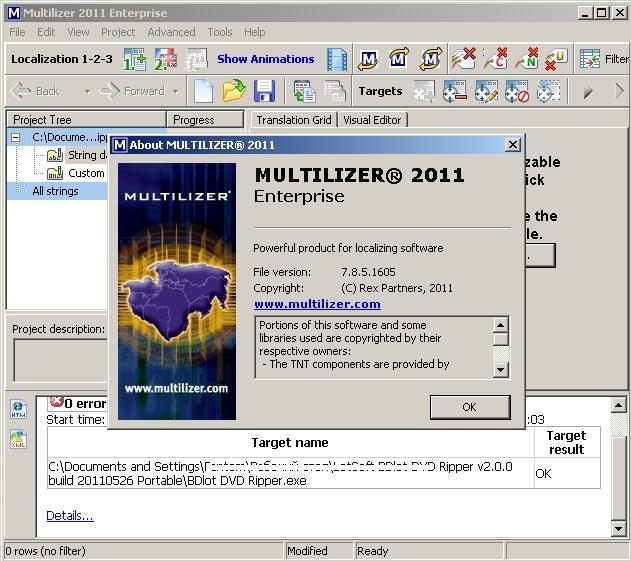
Task: Click the dark right arrow toolbar button
Action: click(588, 91)
